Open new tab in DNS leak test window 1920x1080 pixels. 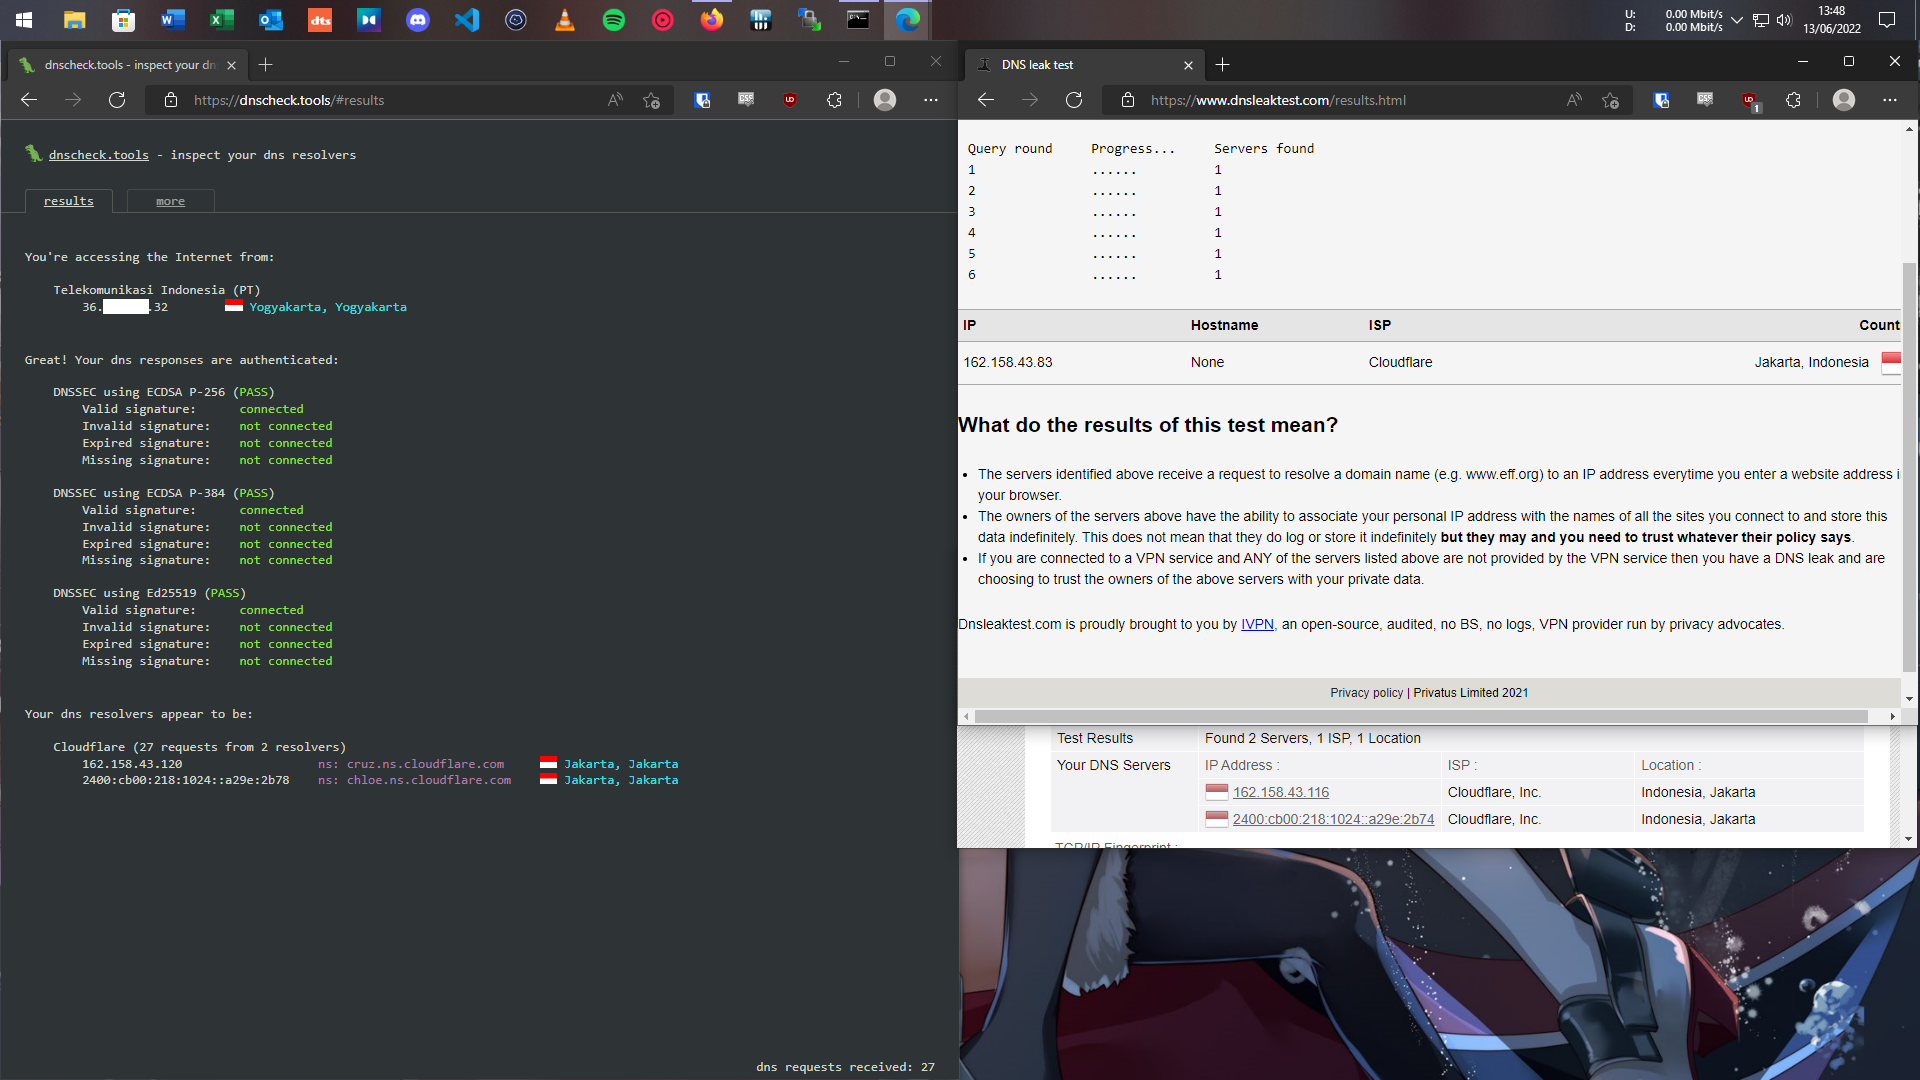point(1222,65)
